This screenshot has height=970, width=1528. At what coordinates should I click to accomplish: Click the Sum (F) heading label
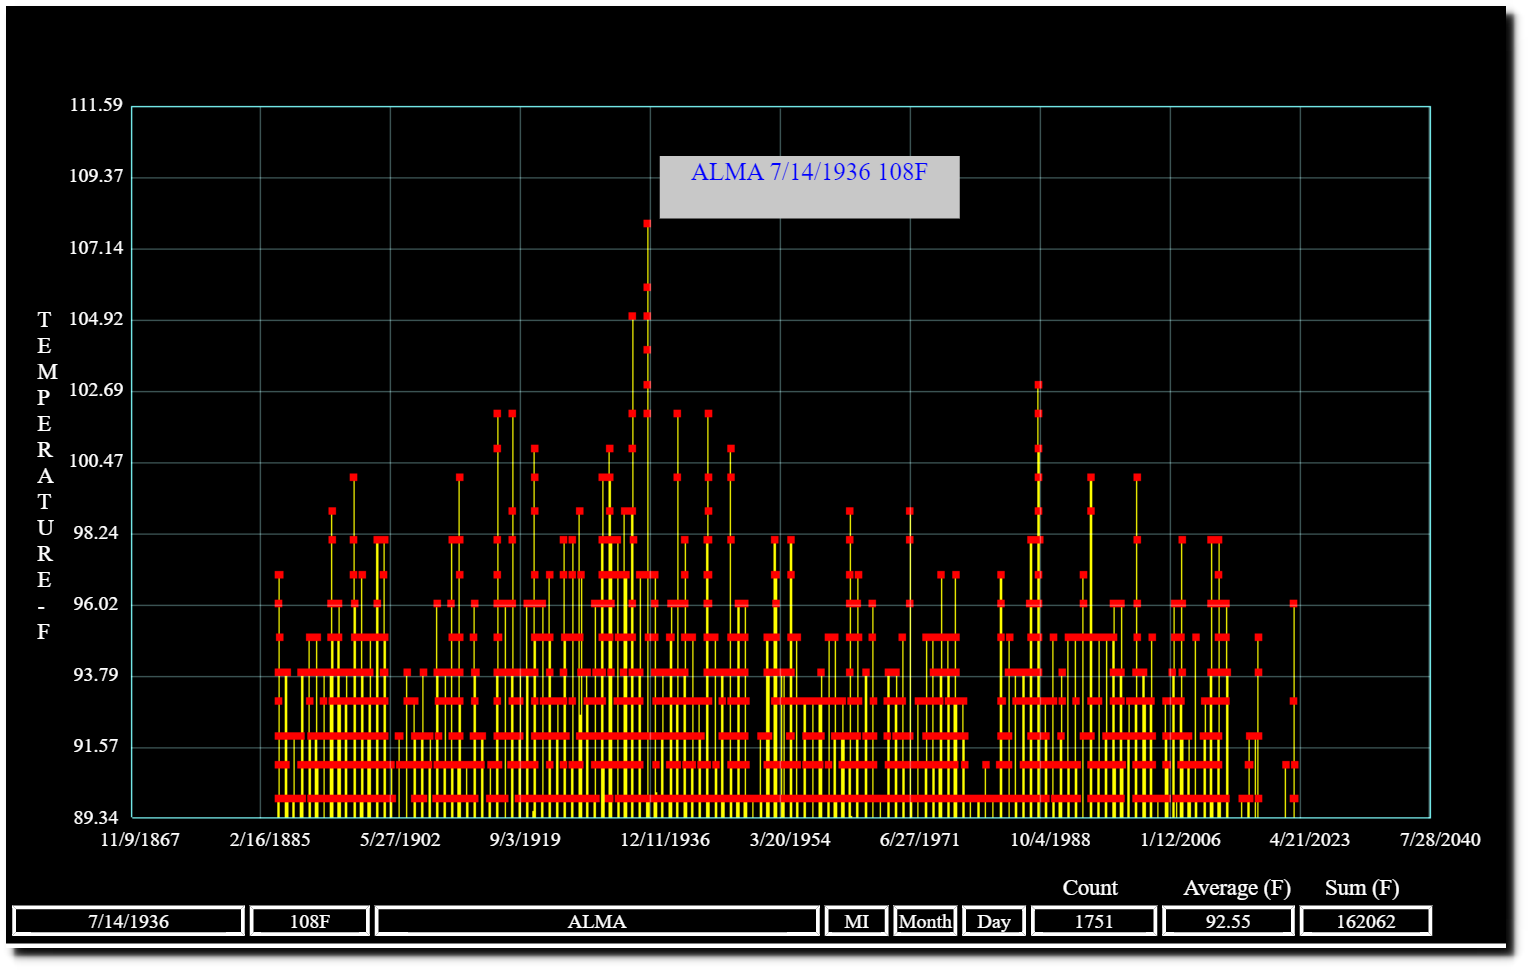[x=1362, y=888]
